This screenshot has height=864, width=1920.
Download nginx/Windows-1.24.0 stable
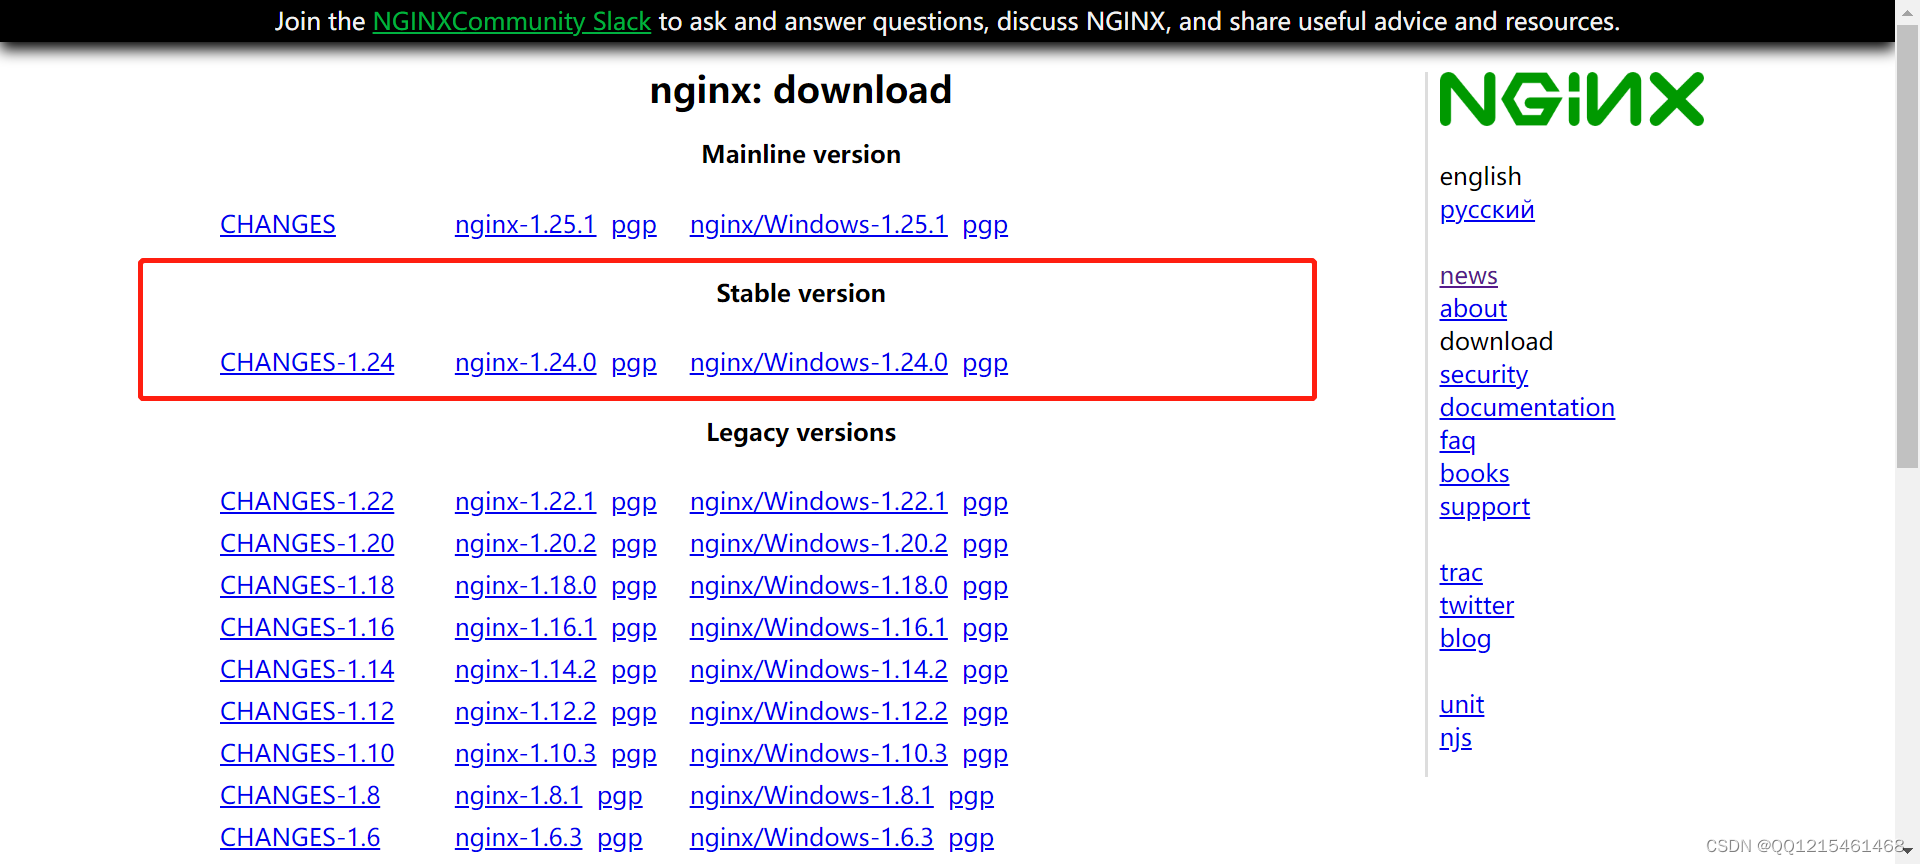pyautogui.click(x=818, y=362)
